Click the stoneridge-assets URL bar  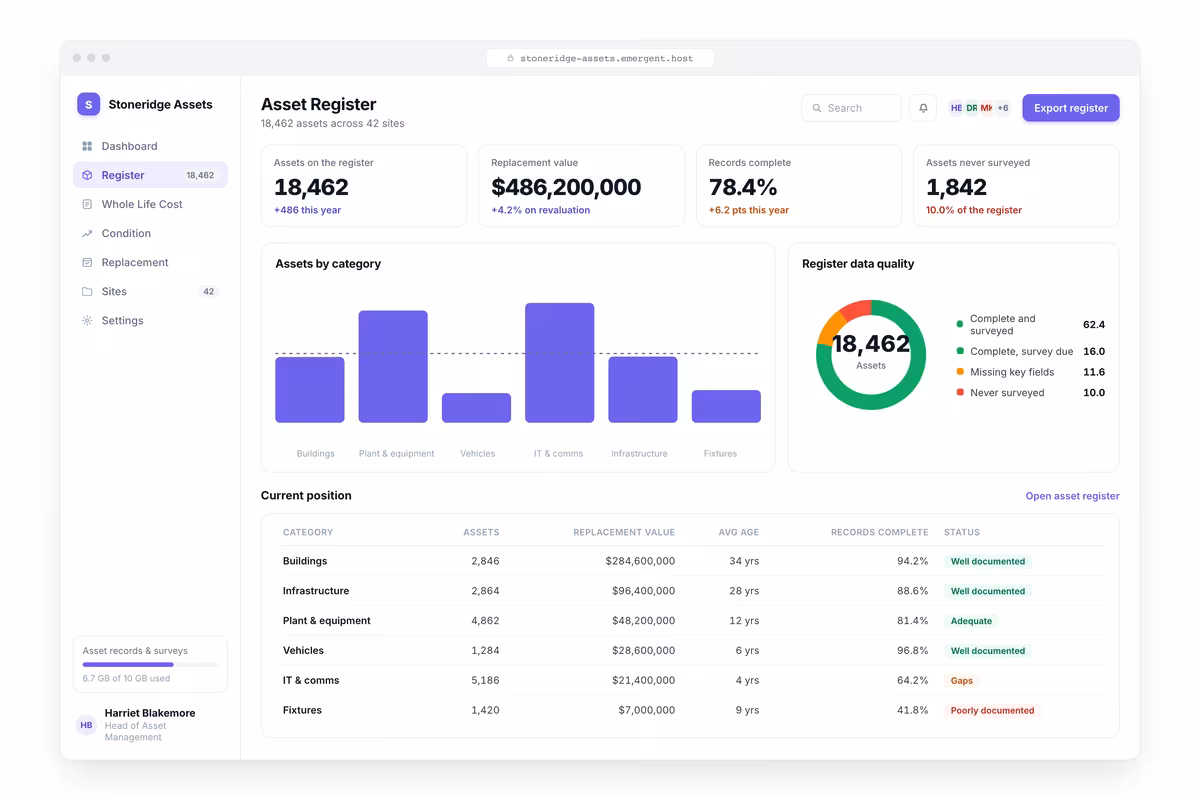600,58
